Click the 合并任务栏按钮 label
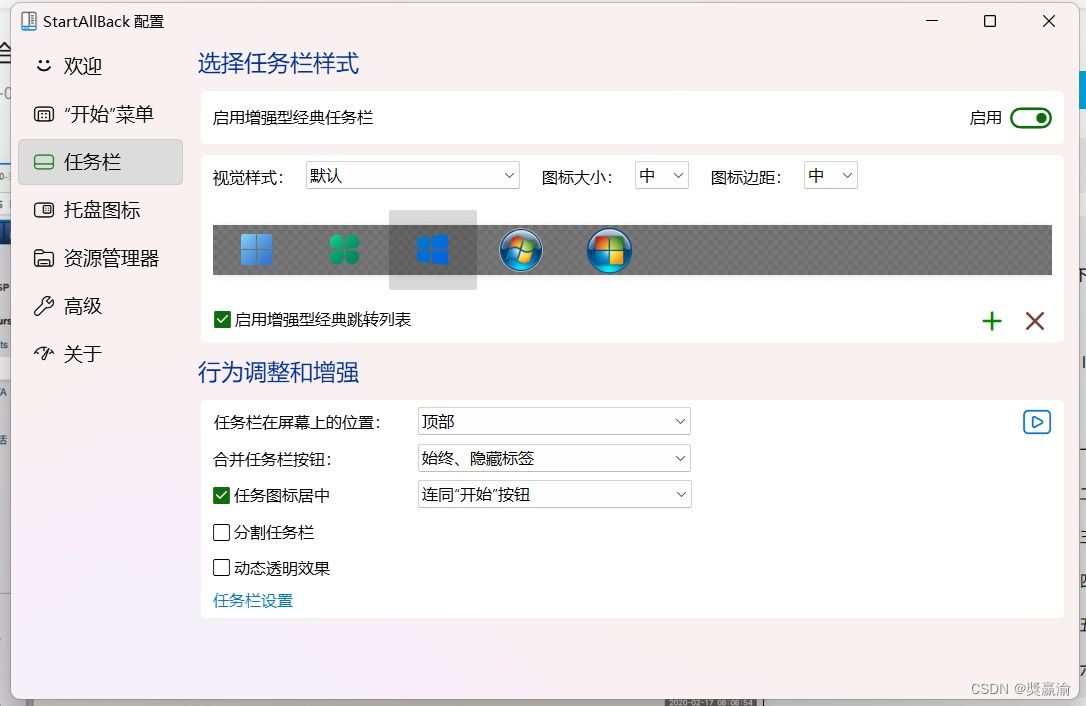The width and height of the screenshot is (1086, 706). 273,459
